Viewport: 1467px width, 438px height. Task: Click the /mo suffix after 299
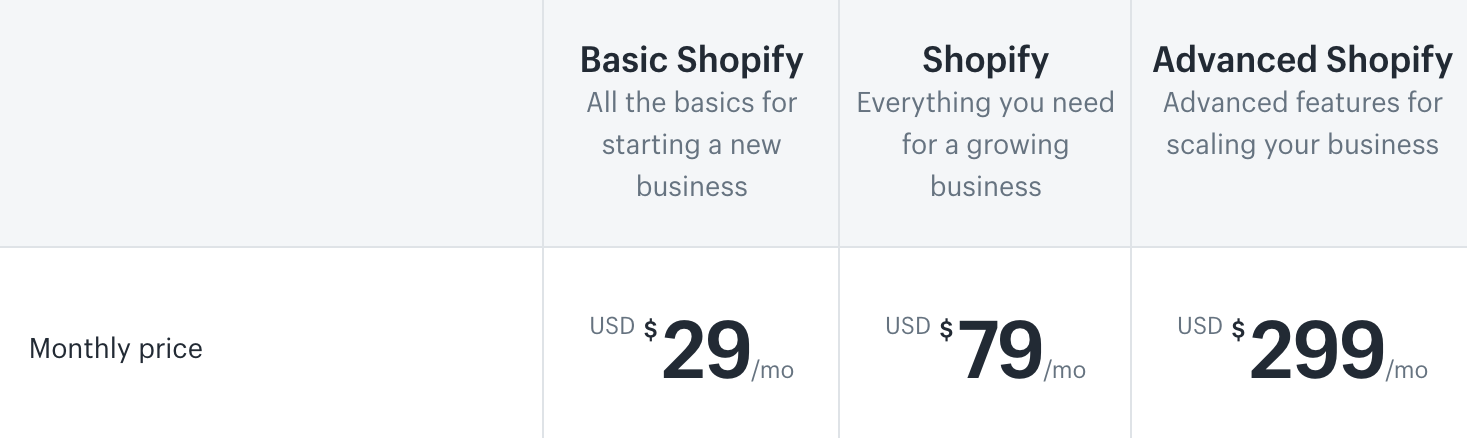point(1407,370)
